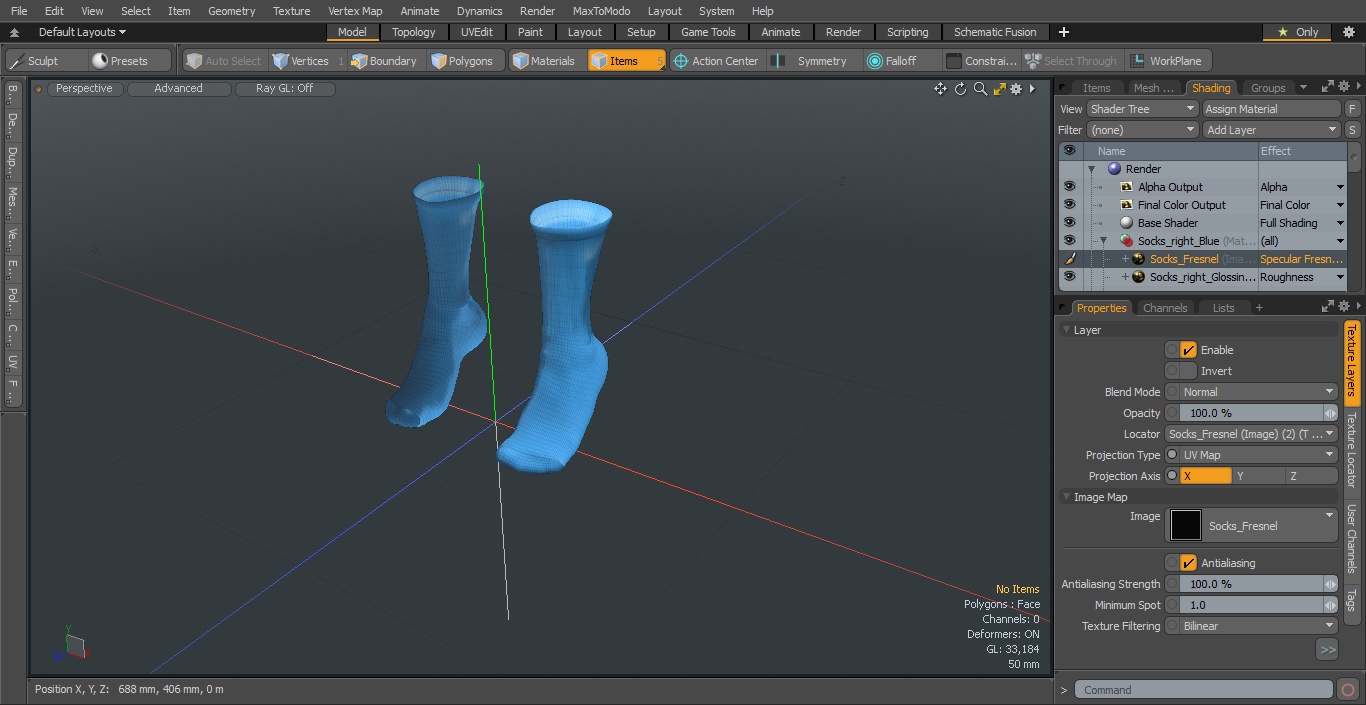The width and height of the screenshot is (1366, 705).
Task: Click the Shading panel expand arrows icon
Action: [x=1327, y=88]
